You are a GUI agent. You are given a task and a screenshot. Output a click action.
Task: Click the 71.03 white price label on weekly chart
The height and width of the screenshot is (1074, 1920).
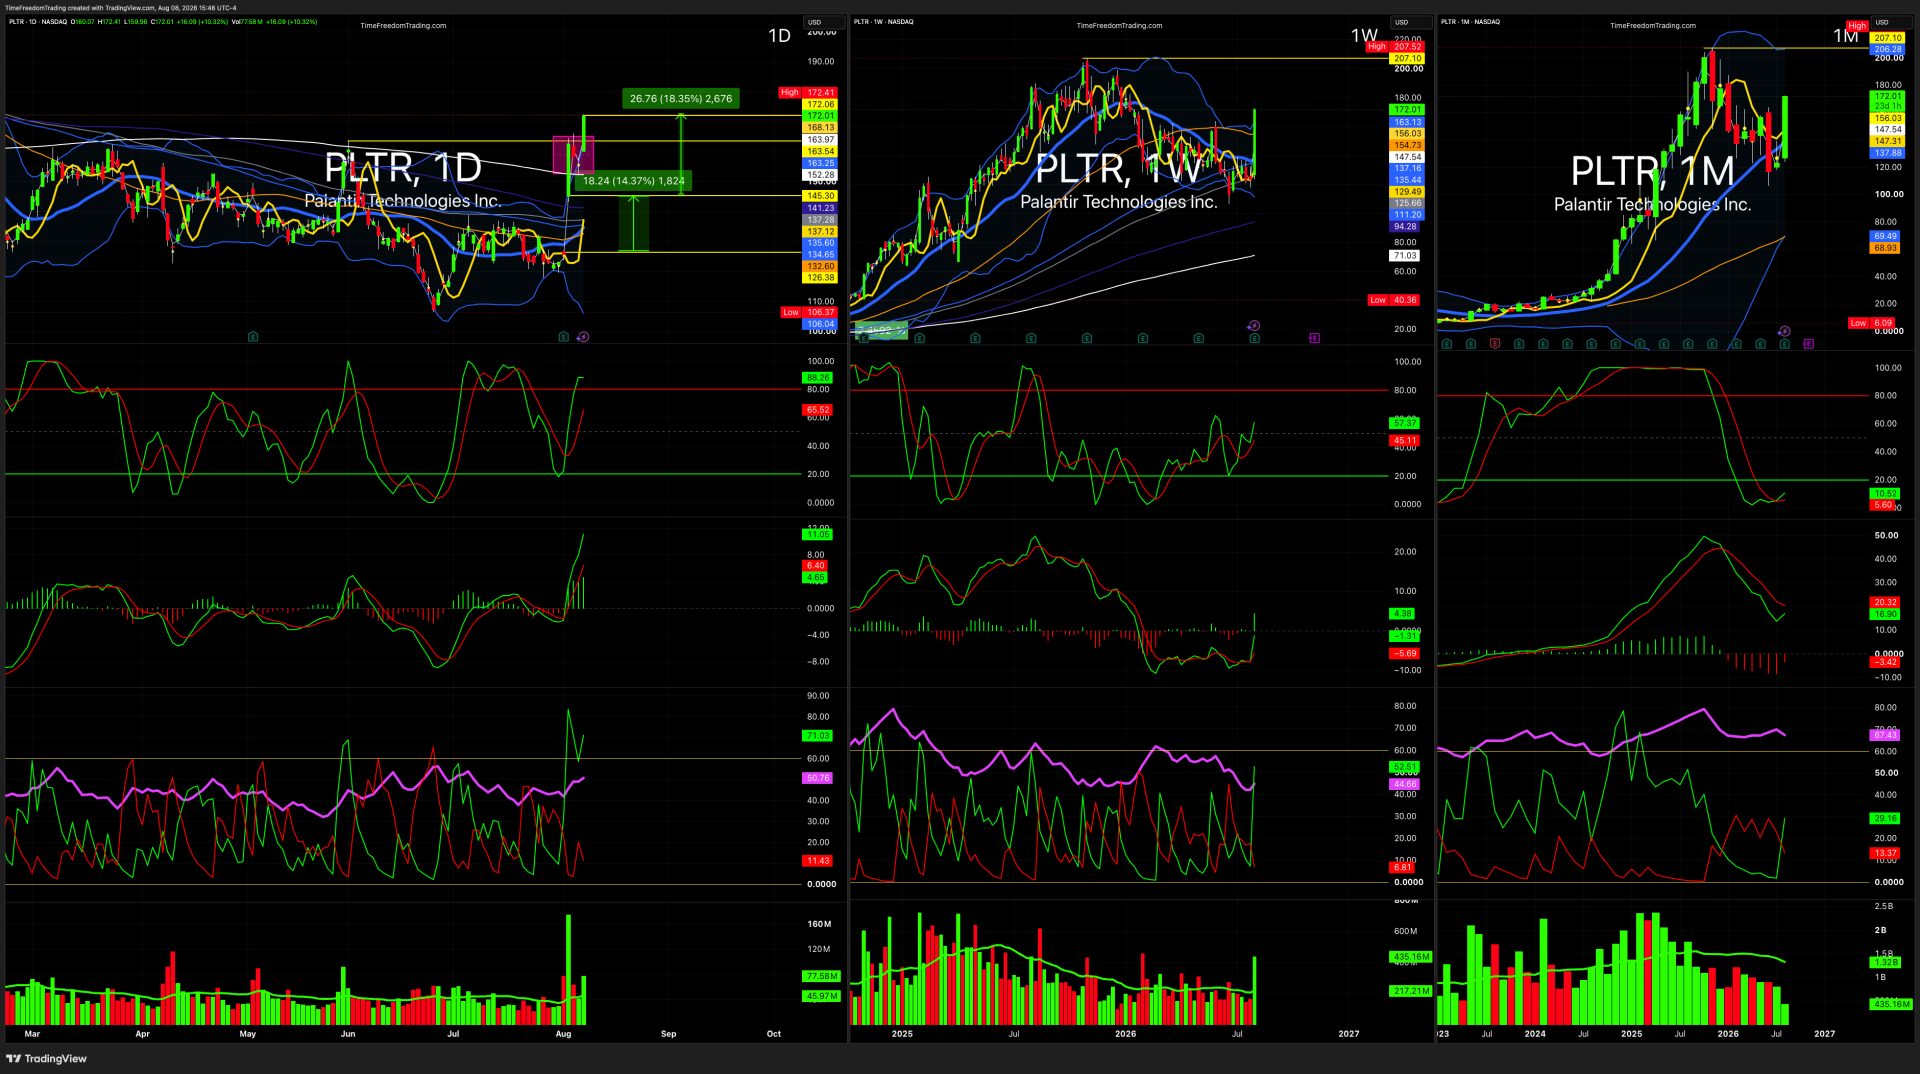[1405, 256]
